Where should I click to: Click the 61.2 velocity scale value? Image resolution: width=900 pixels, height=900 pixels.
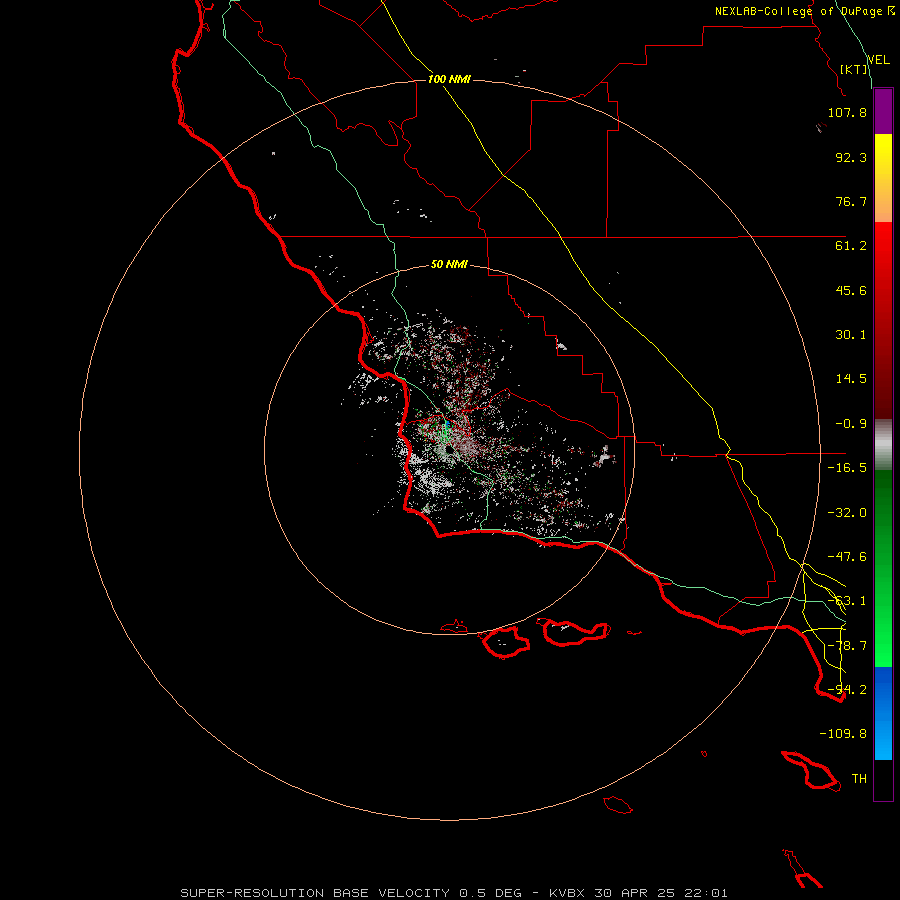click(x=851, y=246)
